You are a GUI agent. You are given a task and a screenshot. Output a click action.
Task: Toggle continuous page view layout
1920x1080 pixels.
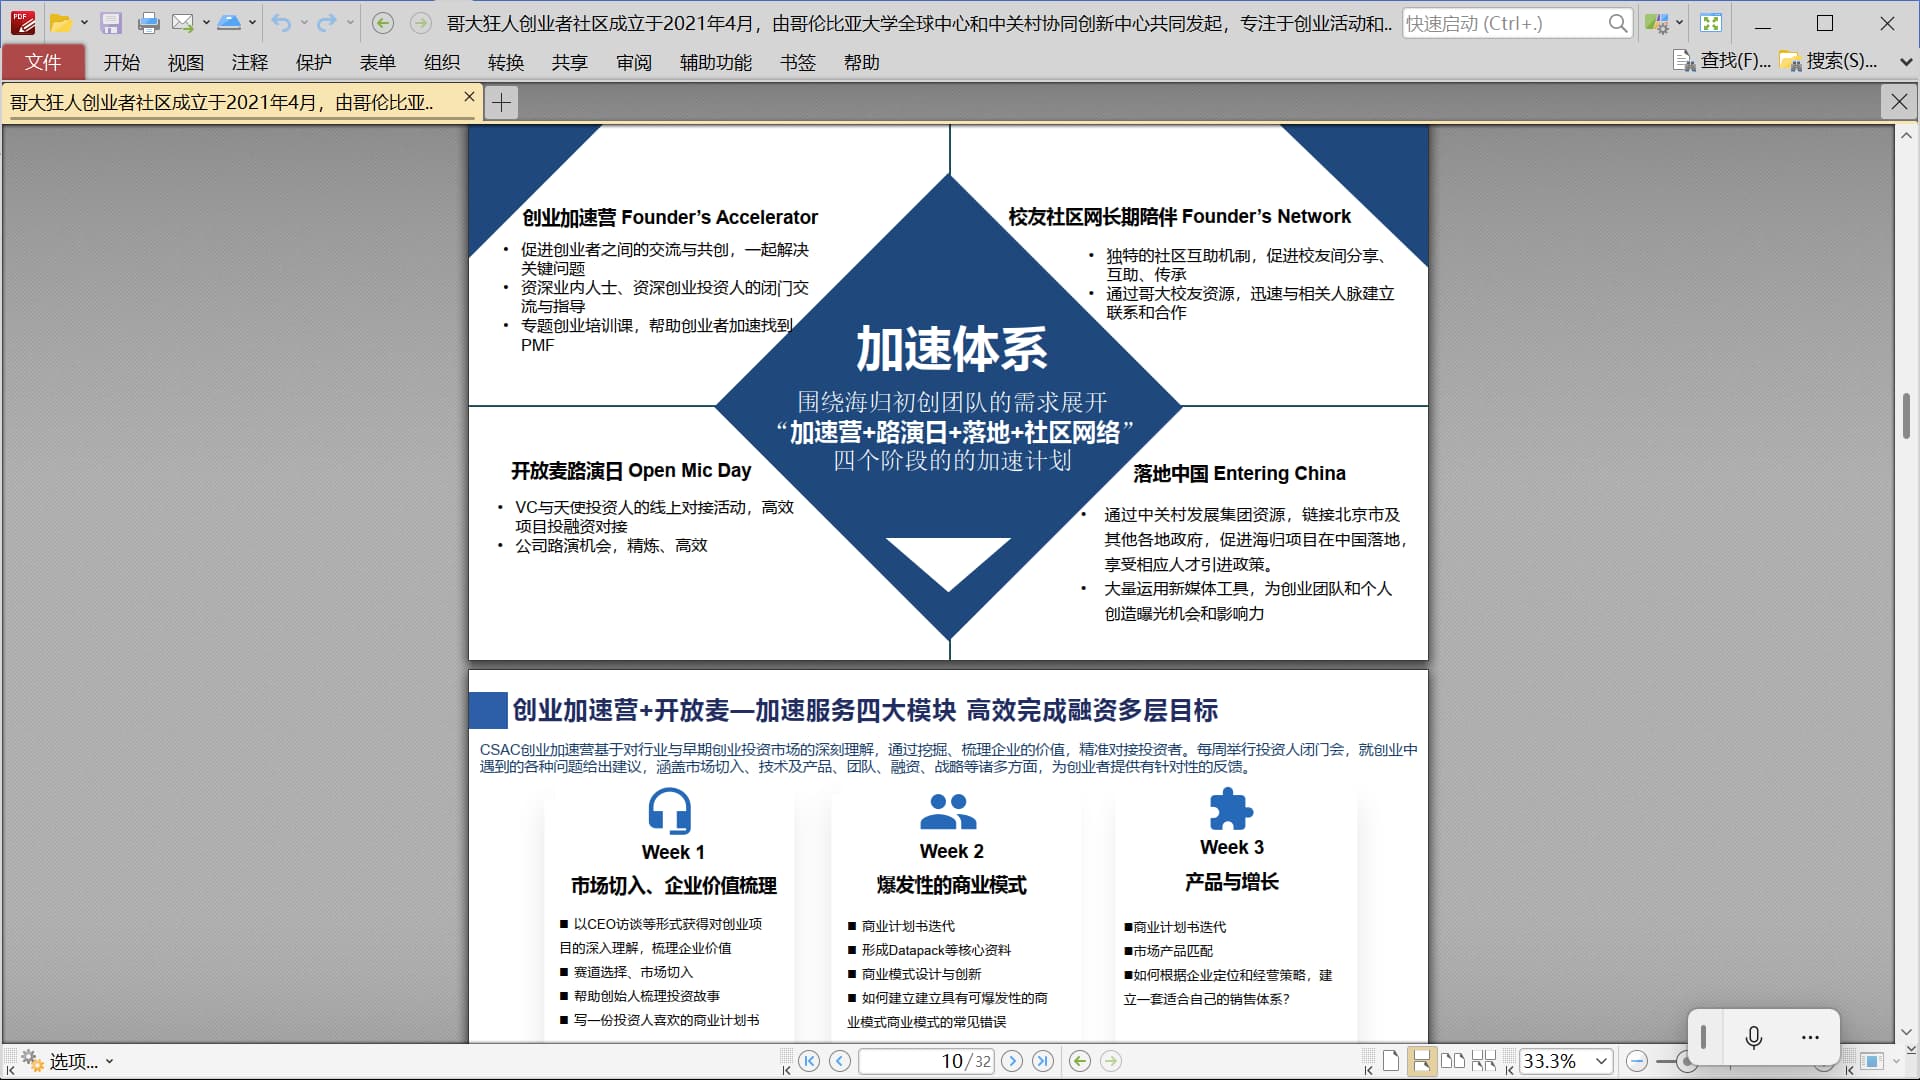pyautogui.click(x=1421, y=1061)
